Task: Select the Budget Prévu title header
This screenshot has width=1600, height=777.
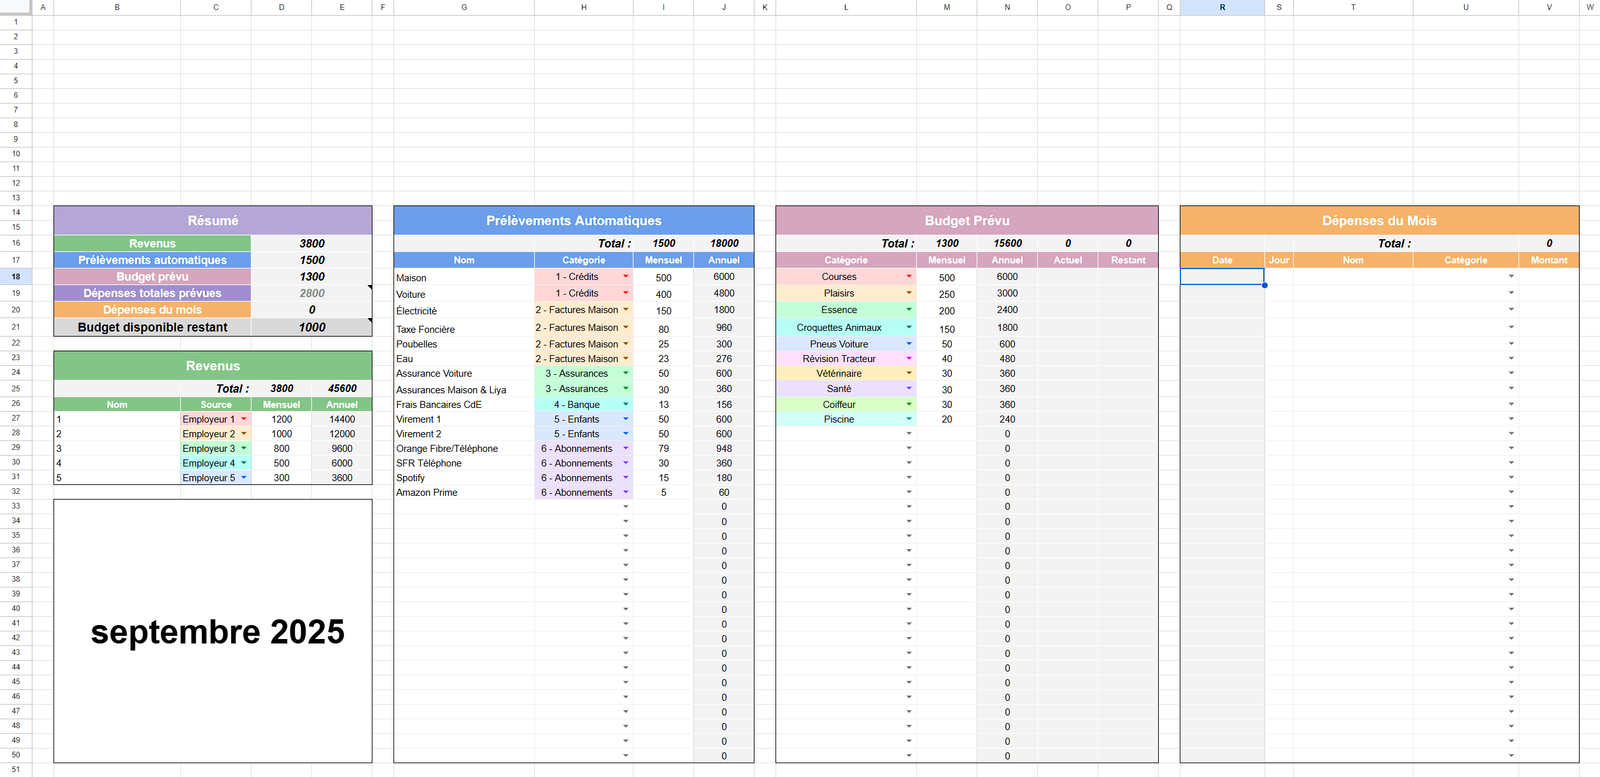Action: (967, 221)
